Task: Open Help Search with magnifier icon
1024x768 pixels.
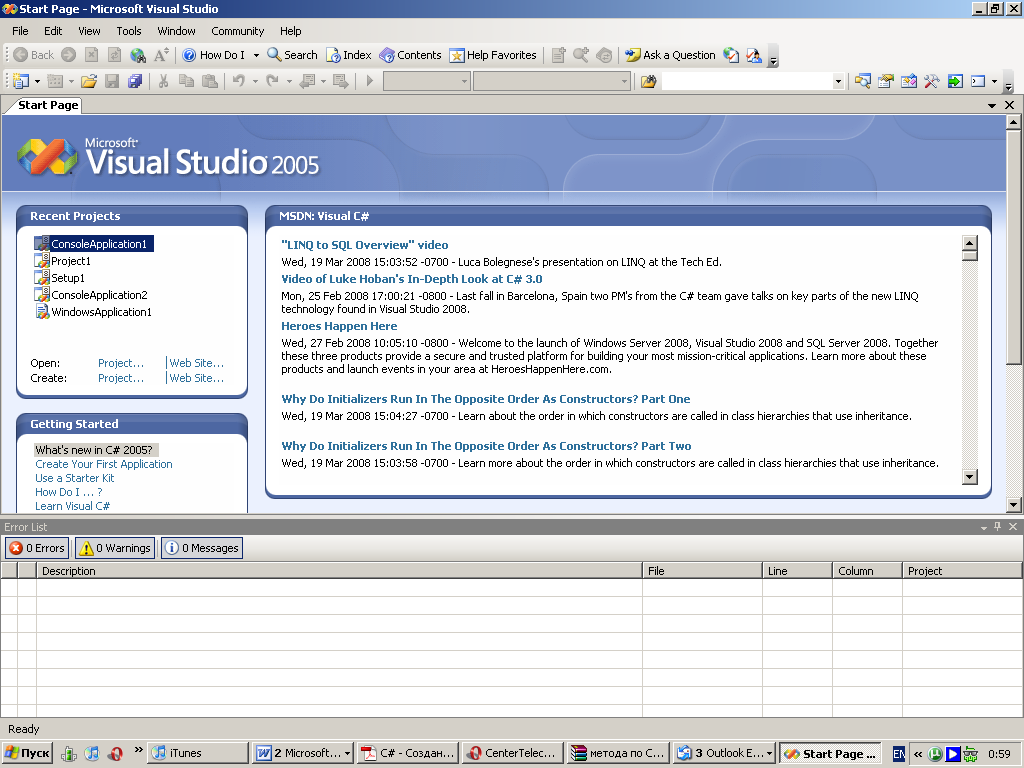Action: click(x=292, y=55)
